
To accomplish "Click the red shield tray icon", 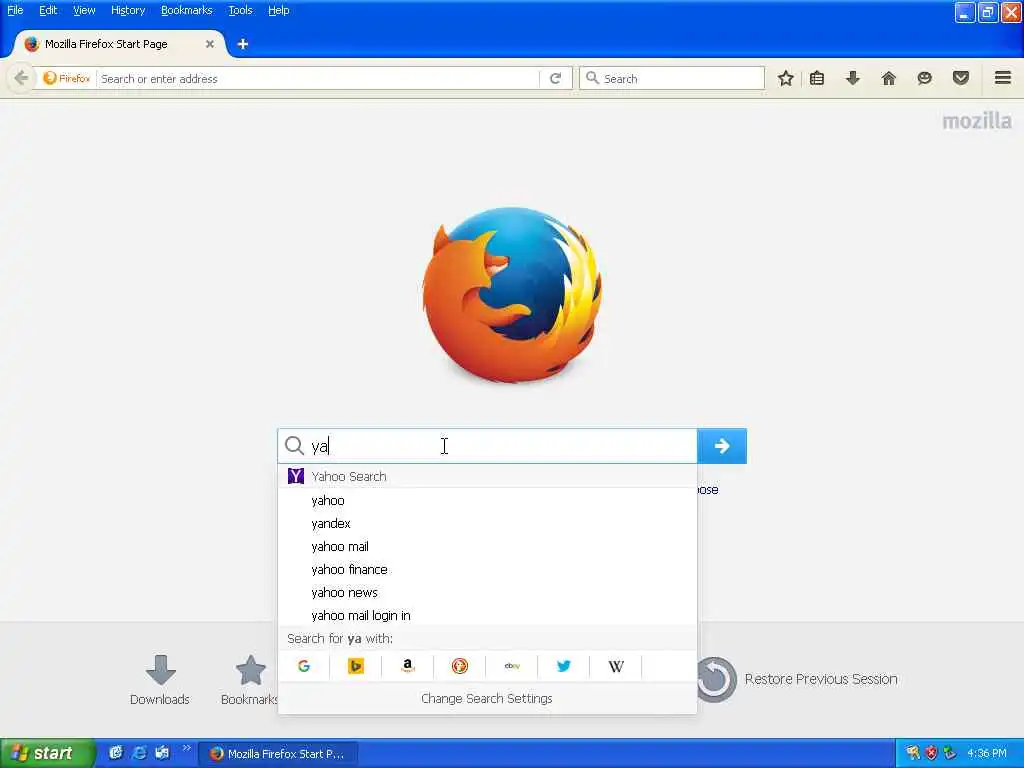I will click(x=931, y=754).
